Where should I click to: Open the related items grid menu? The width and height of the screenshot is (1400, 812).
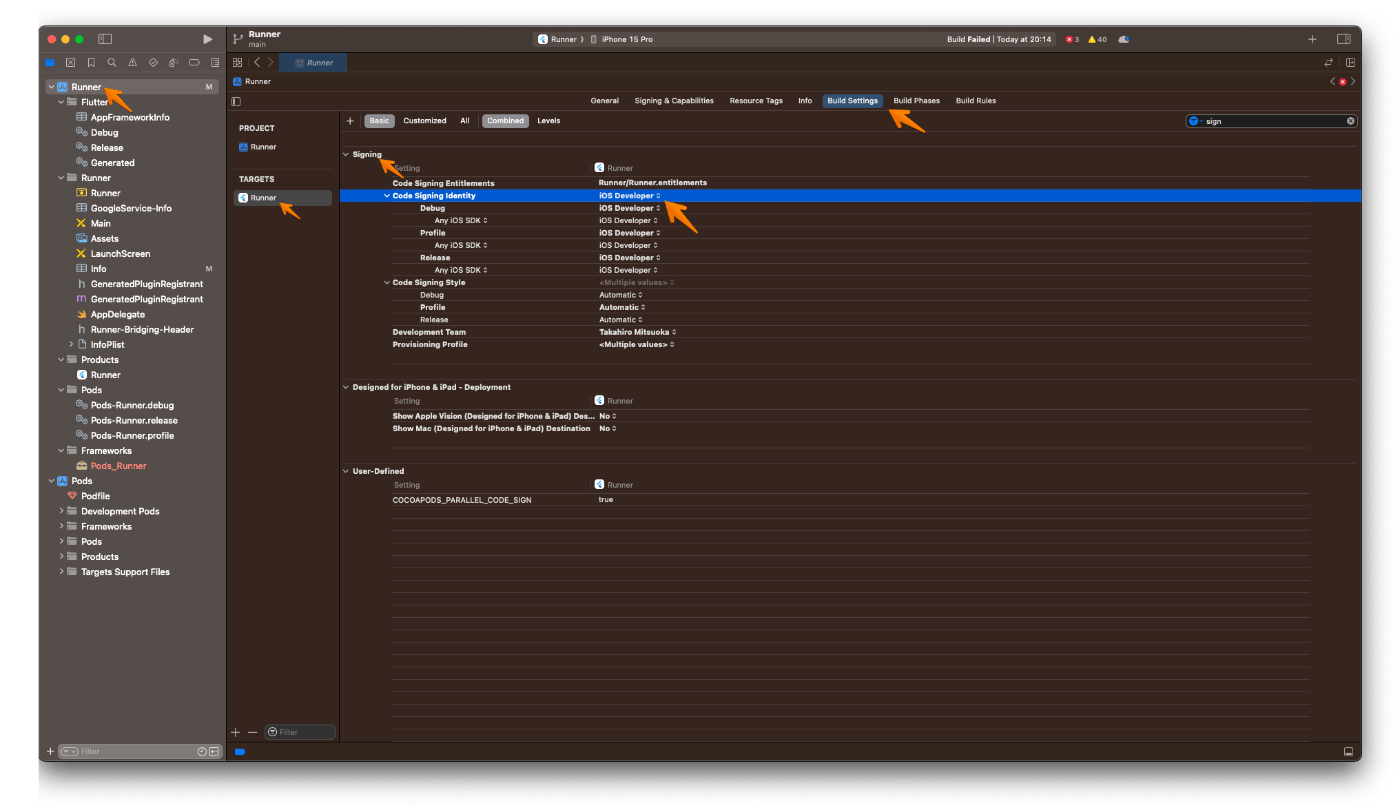pos(237,62)
